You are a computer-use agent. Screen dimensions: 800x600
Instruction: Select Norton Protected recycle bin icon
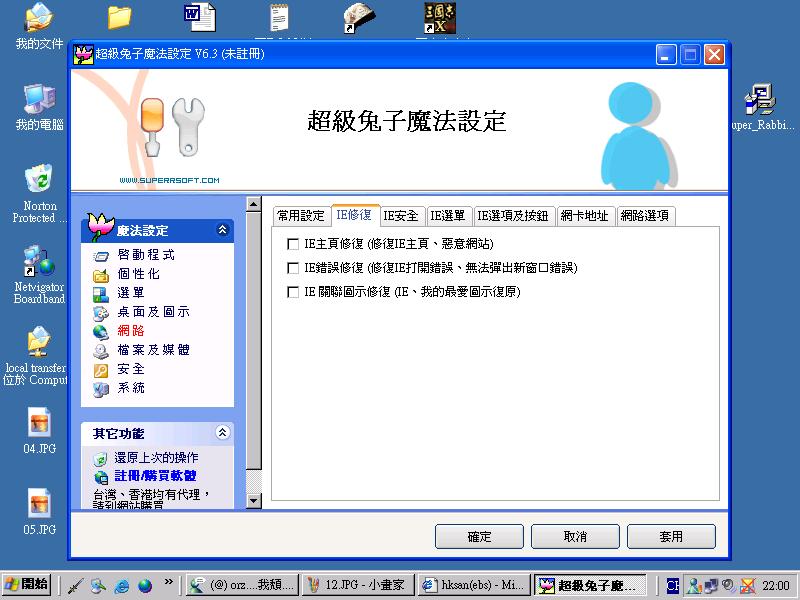(39, 193)
